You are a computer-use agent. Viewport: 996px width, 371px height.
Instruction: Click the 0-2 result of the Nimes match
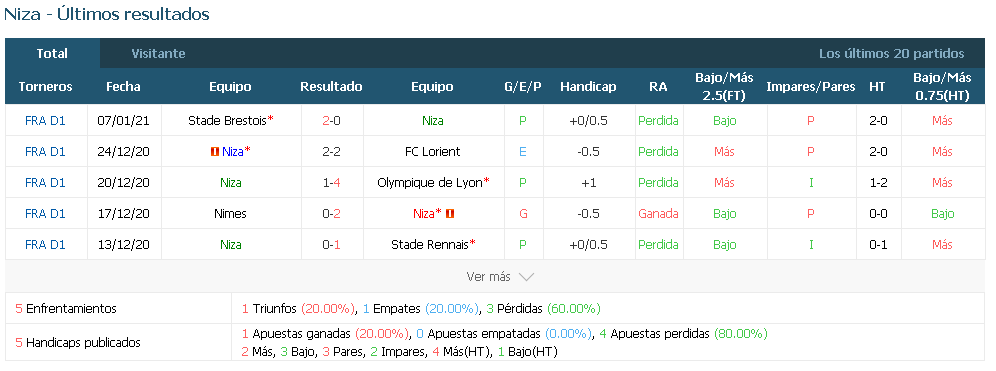point(331,213)
